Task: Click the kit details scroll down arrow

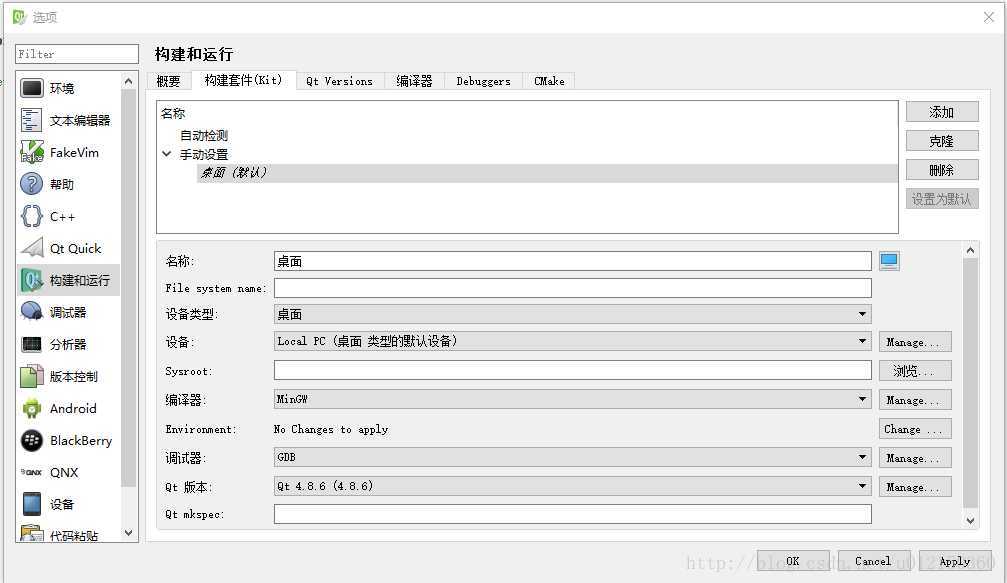Action: (970, 521)
